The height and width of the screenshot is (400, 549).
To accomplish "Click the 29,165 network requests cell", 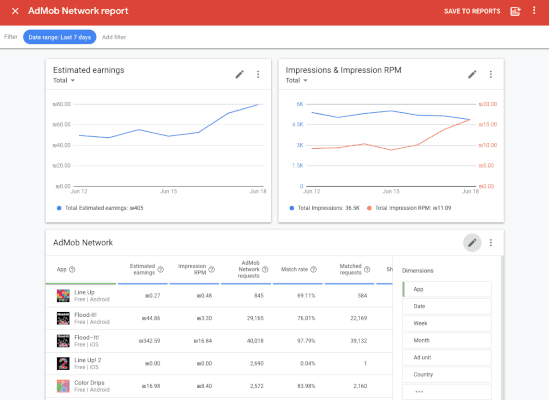I will (x=255, y=318).
